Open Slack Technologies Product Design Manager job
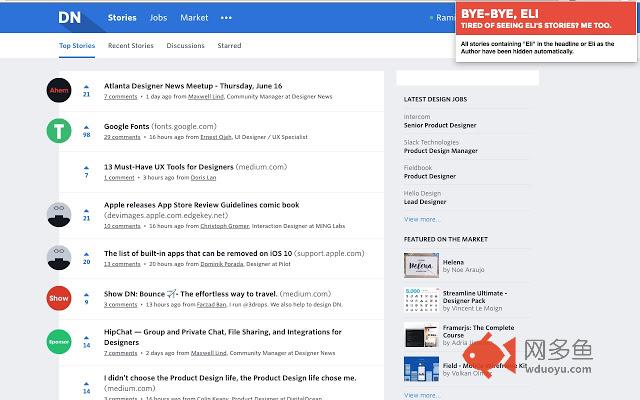 pyautogui.click(x=441, y=151)
